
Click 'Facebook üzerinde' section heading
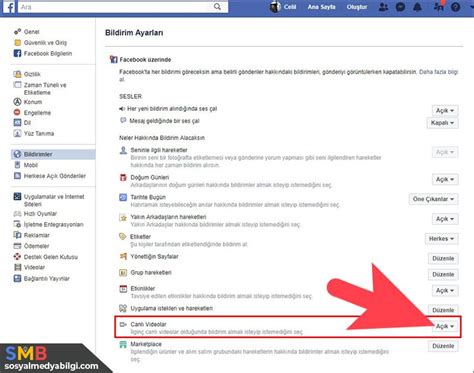[x=145, y=60]
